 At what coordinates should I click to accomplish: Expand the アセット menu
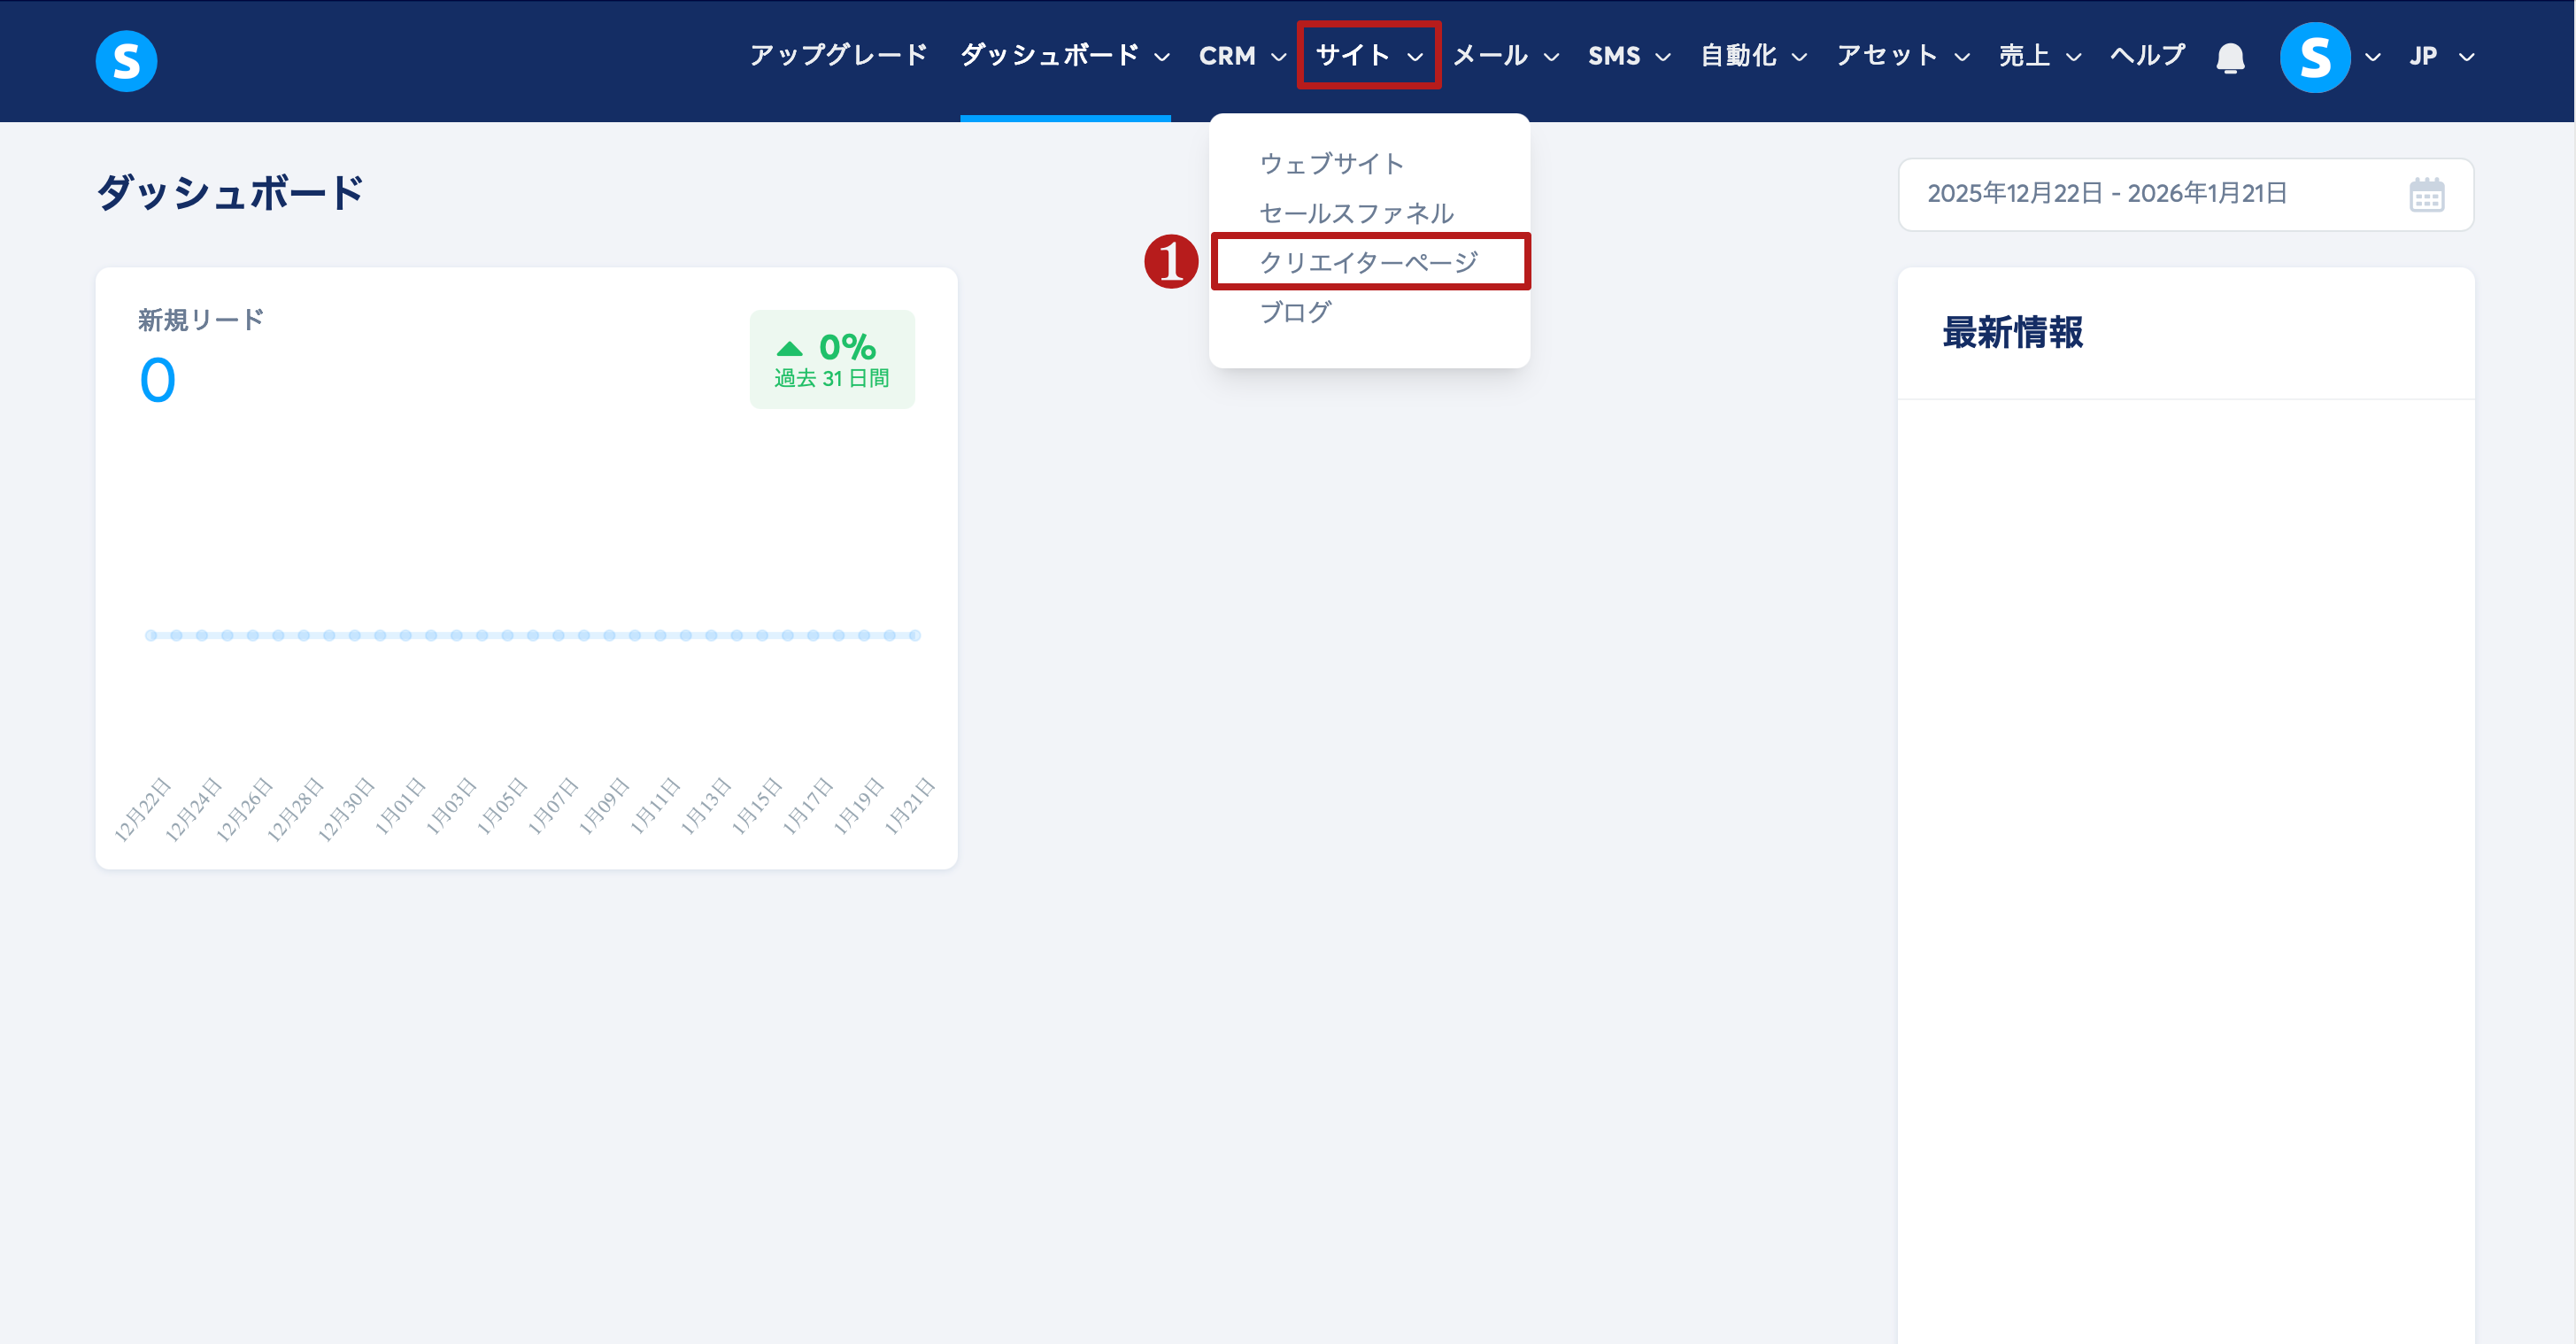tap(1902, 56)
